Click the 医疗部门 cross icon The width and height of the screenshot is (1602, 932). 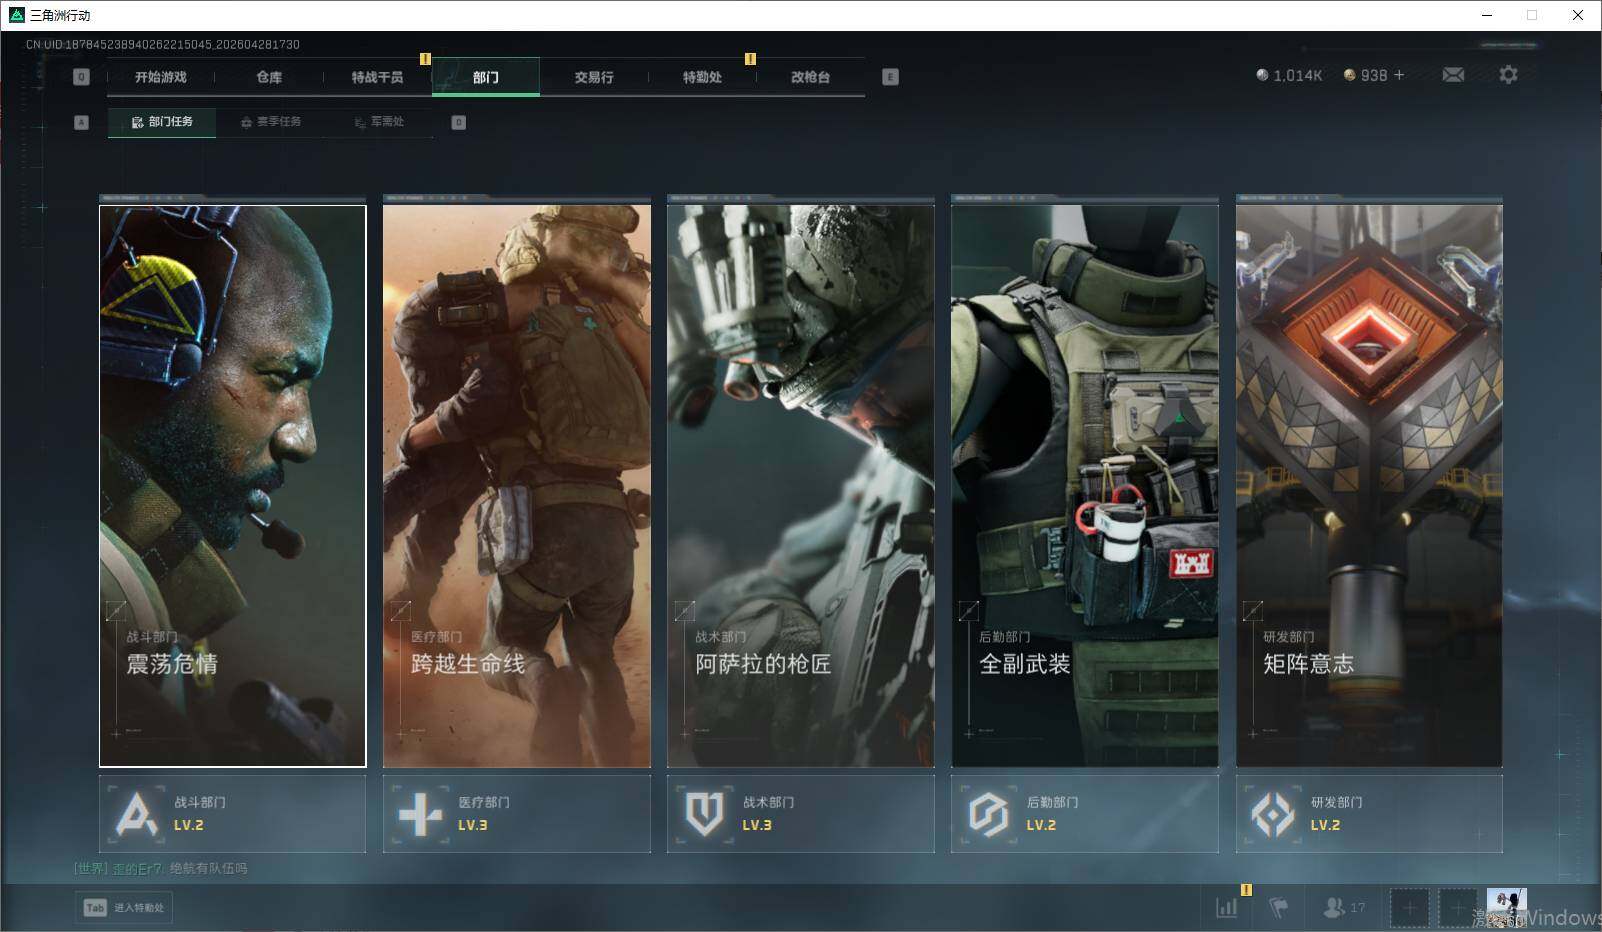point(420,814)
